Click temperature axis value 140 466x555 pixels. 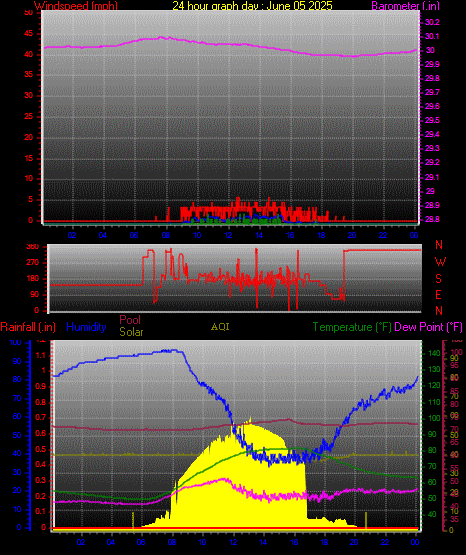point(434,354)
